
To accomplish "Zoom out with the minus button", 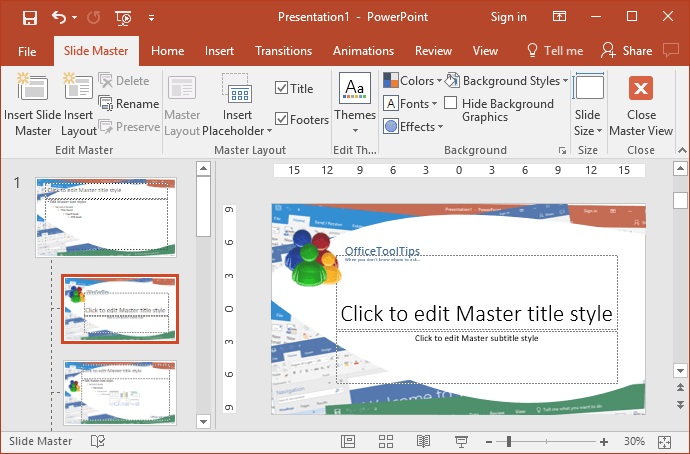I will click(489, 442).
